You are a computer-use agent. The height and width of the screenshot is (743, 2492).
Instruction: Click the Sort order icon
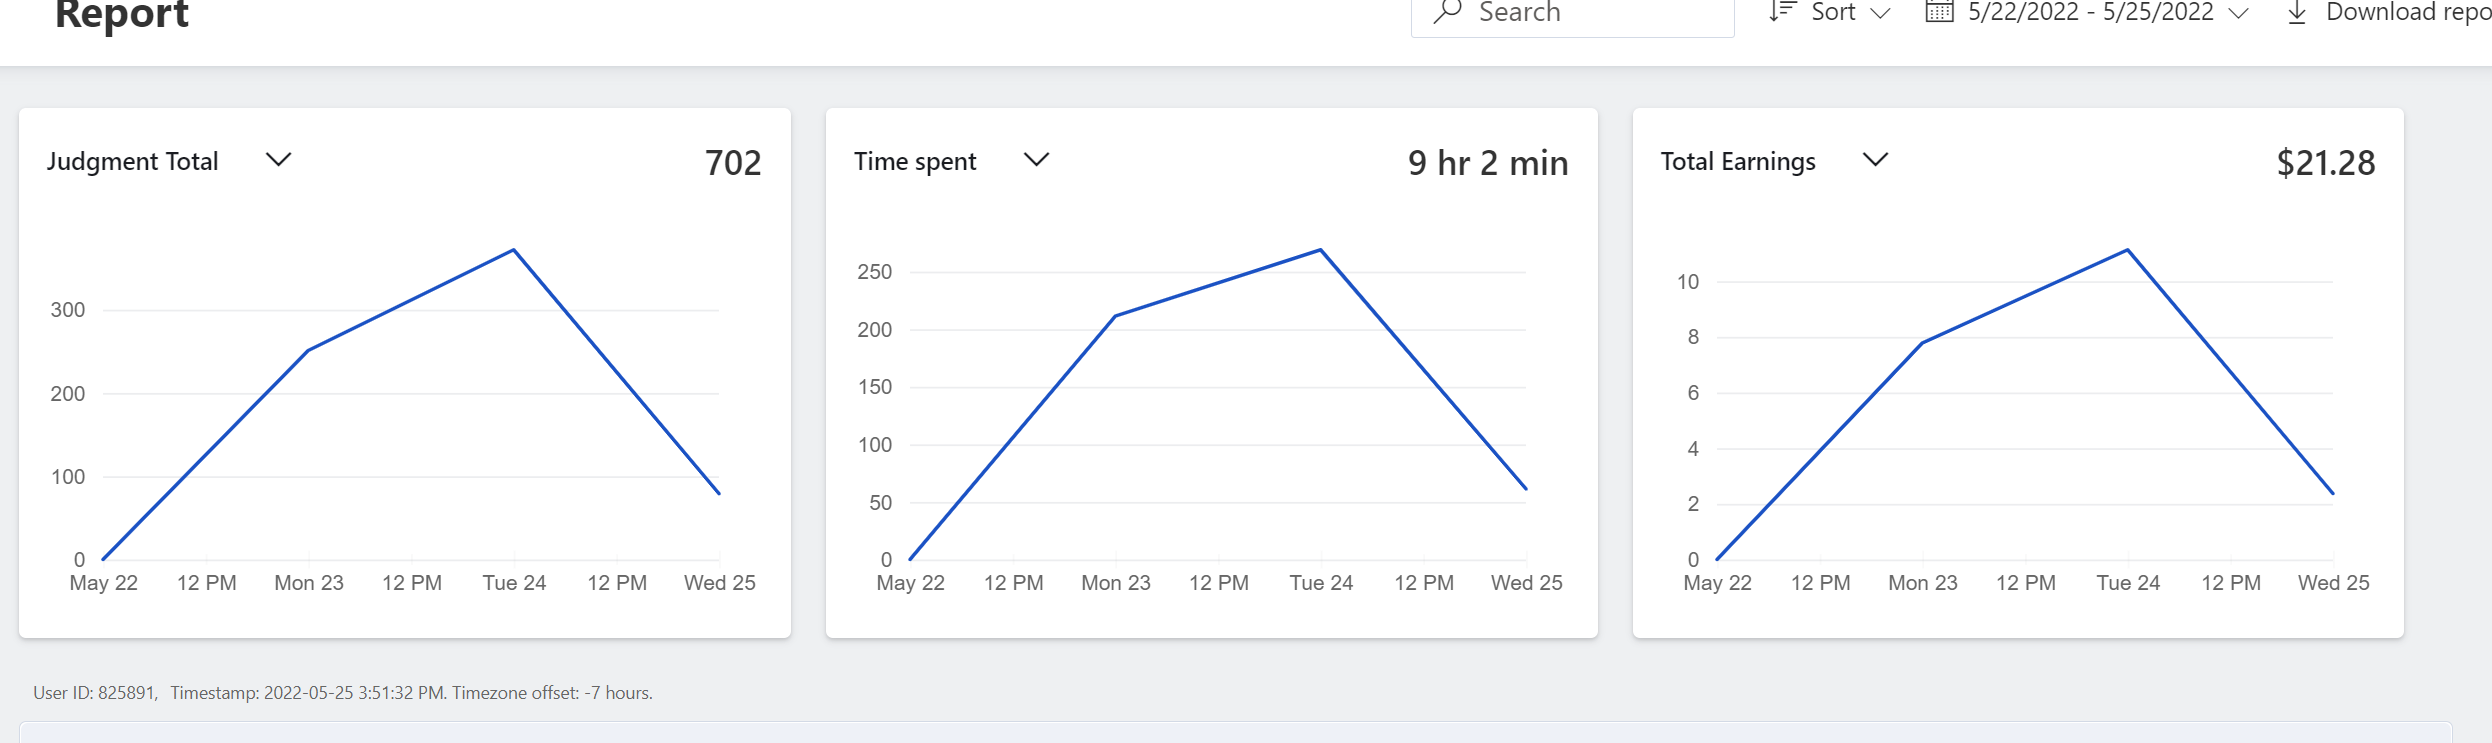pyautogui.click(x=1782, y=12)
